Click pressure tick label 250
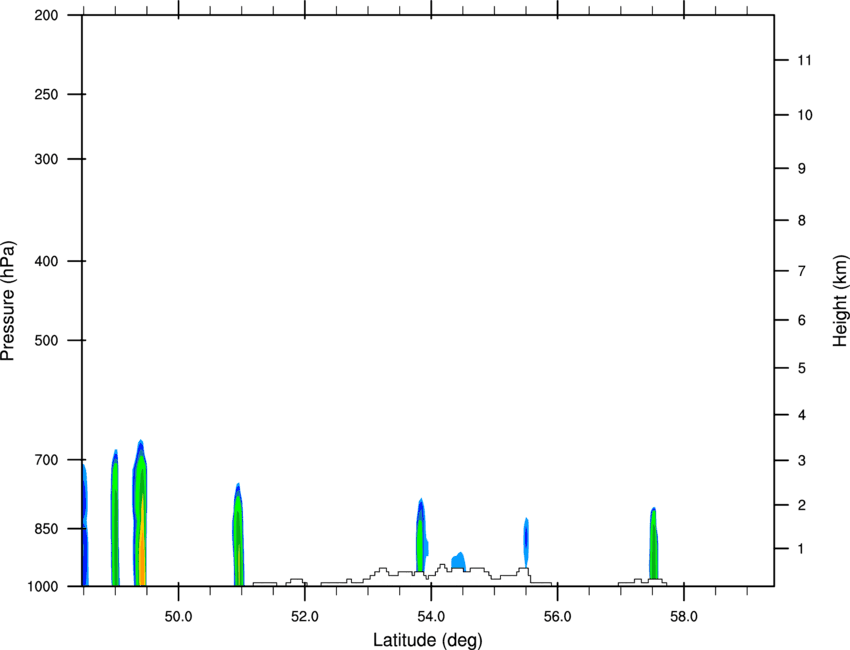Screen dimensions: 850x650 point(46,94)
